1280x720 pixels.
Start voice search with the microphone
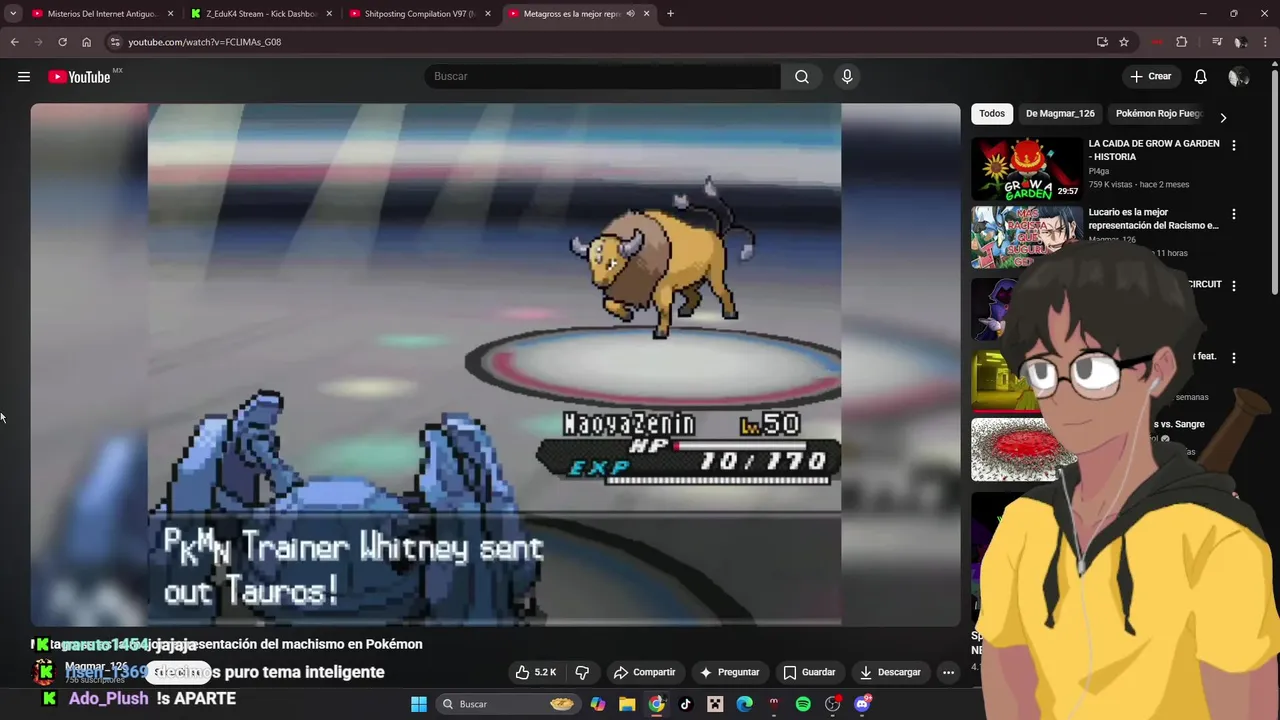point(847,77)
